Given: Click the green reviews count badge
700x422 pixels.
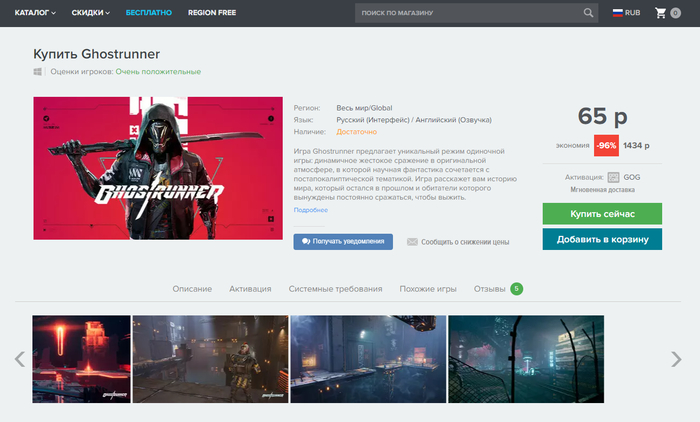Looking at the screenshot, I should [517, 289].
